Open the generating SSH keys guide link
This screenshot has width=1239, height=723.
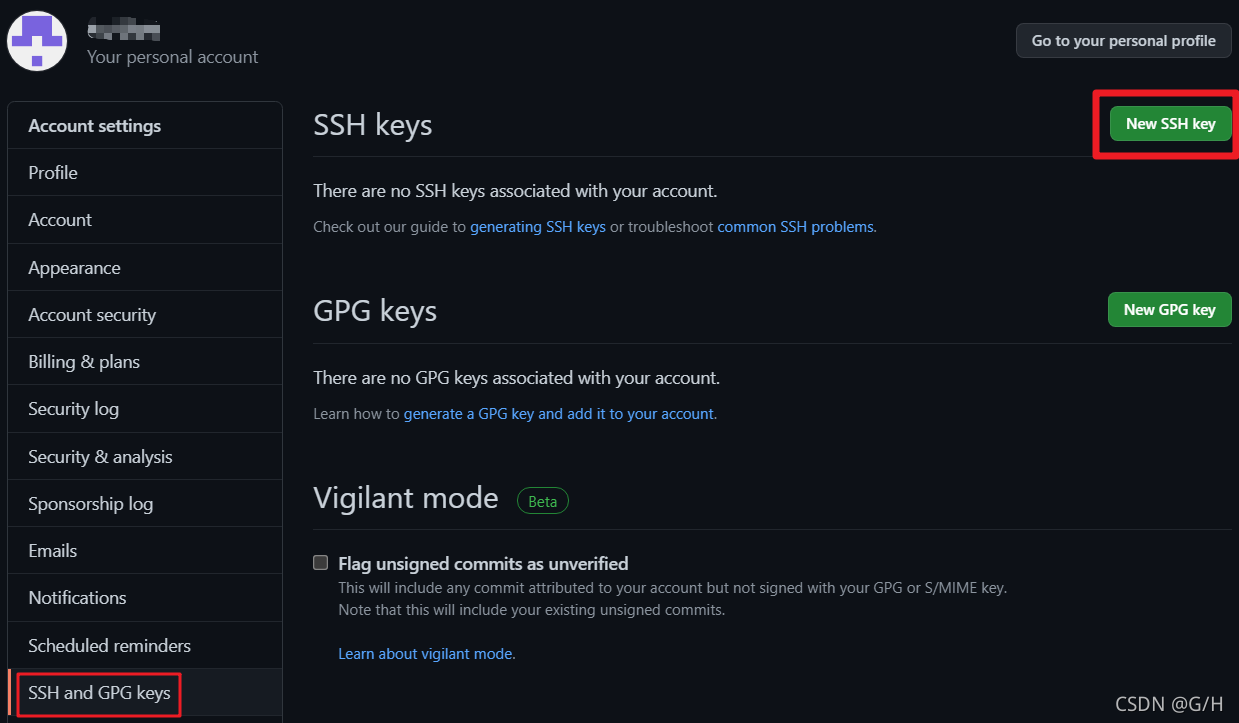[538, 227]
